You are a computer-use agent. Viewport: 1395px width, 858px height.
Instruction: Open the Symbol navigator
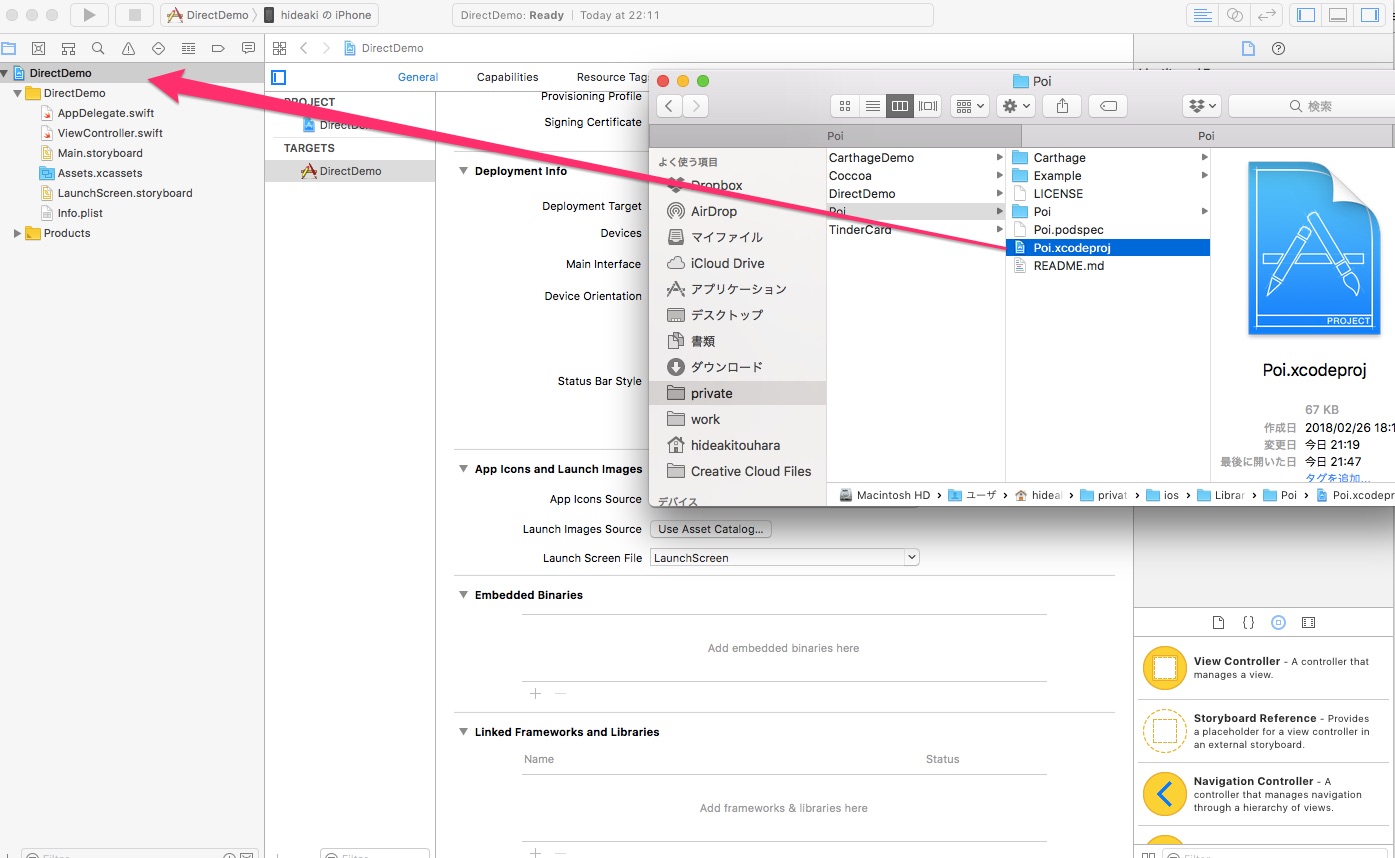[x=68, y=48]
